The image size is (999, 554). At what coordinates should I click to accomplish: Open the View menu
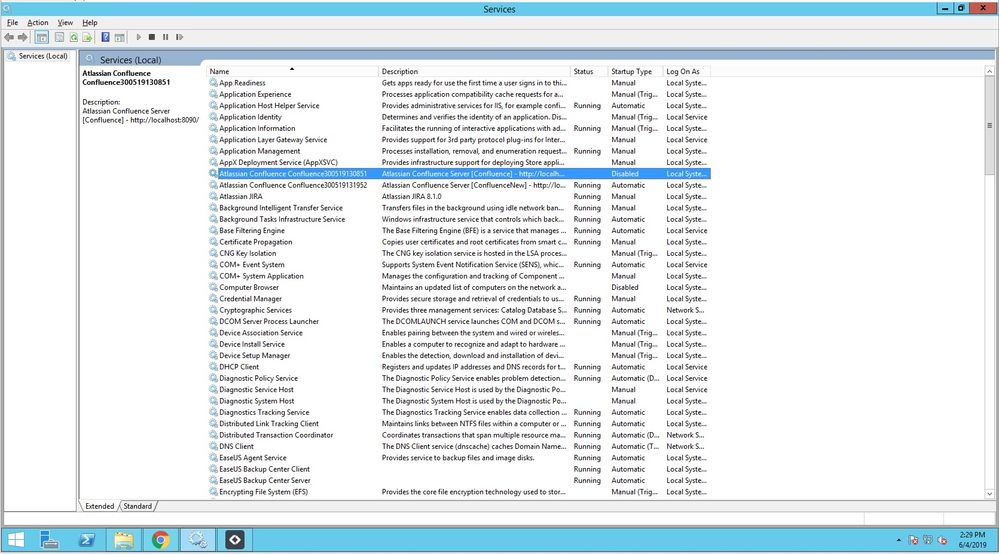click(65, 22)
